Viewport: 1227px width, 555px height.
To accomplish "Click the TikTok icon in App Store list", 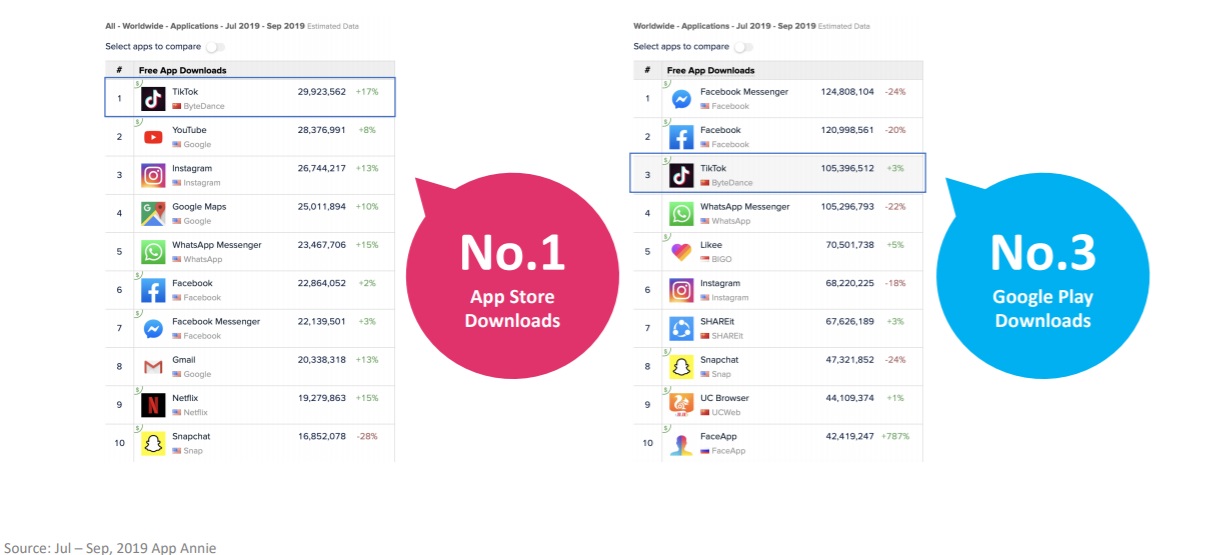I will click(x=153, y=98).
